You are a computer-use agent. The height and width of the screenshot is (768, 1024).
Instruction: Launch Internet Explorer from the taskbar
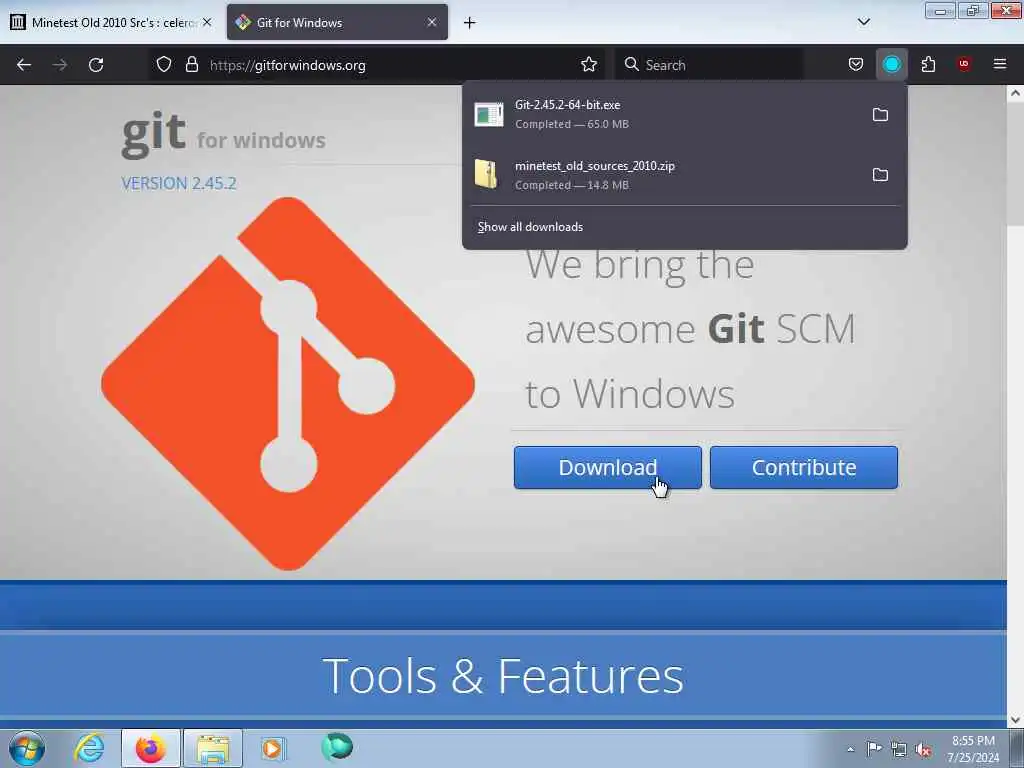[x=89, y=748]
